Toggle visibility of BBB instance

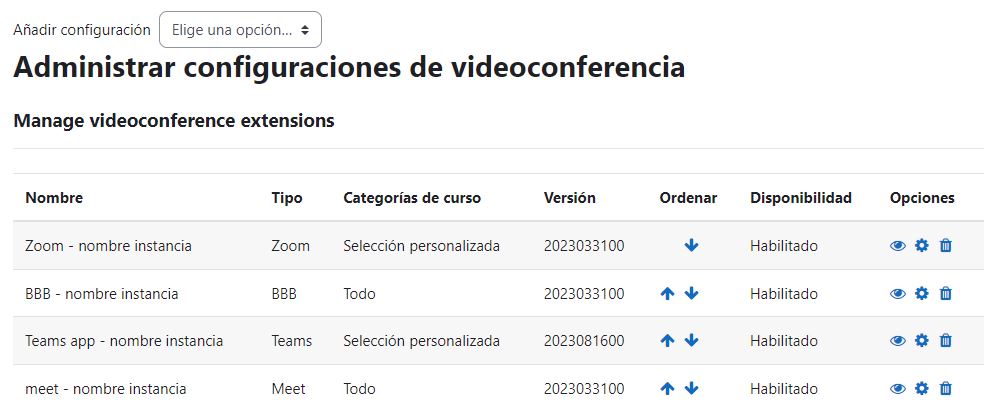898,294
